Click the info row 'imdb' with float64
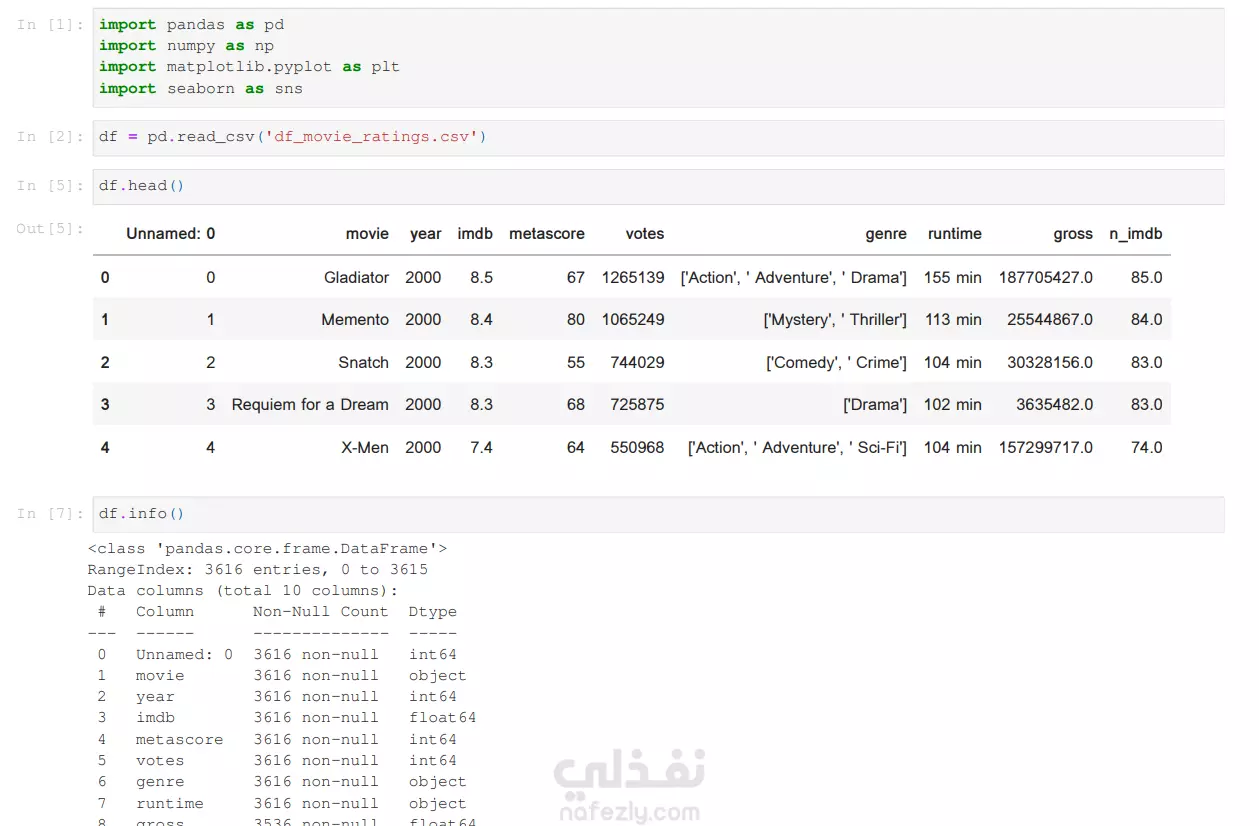The height and width of the screenshot is (826, 1259). (287, 717)
